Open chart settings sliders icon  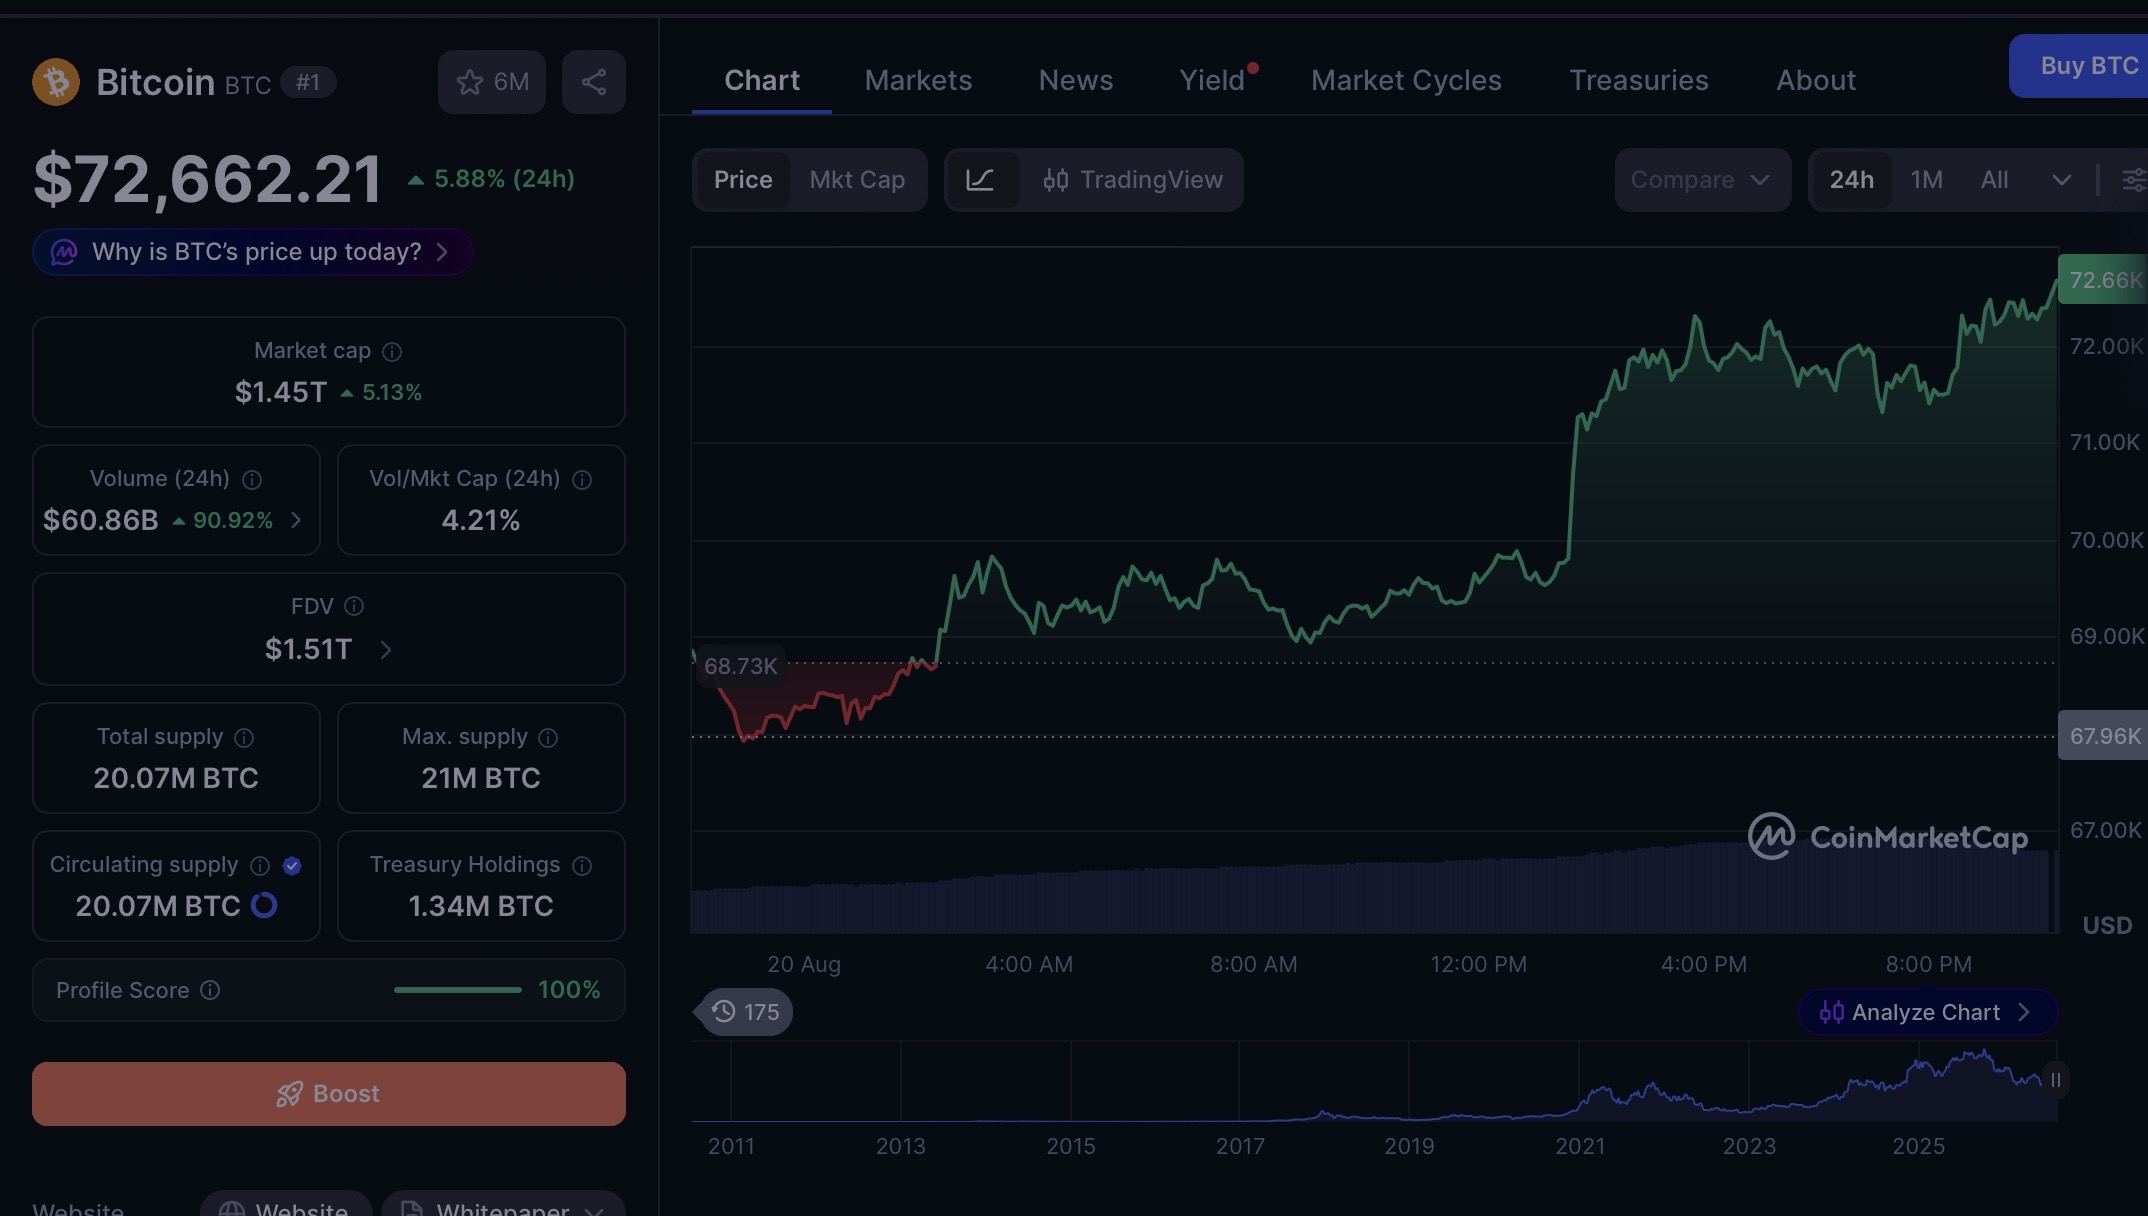(x=2133, y=180)
